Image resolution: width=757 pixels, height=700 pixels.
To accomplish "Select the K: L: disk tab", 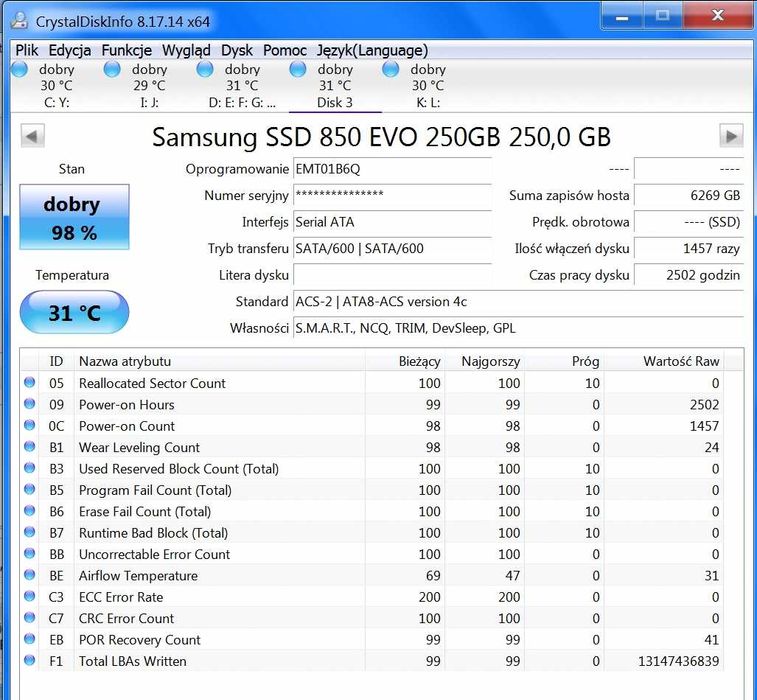I will click(428, 86).
